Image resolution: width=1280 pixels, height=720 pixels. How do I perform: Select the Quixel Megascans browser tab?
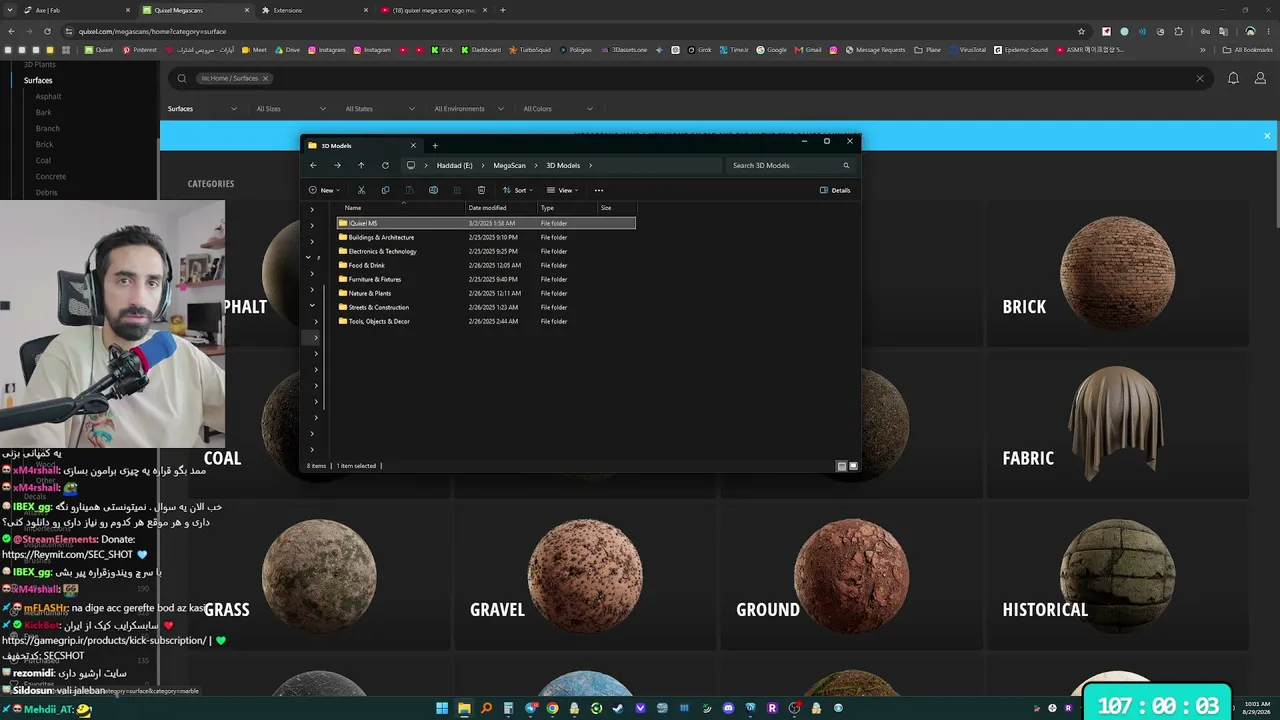pyautogui.click(x=195, y=10)
